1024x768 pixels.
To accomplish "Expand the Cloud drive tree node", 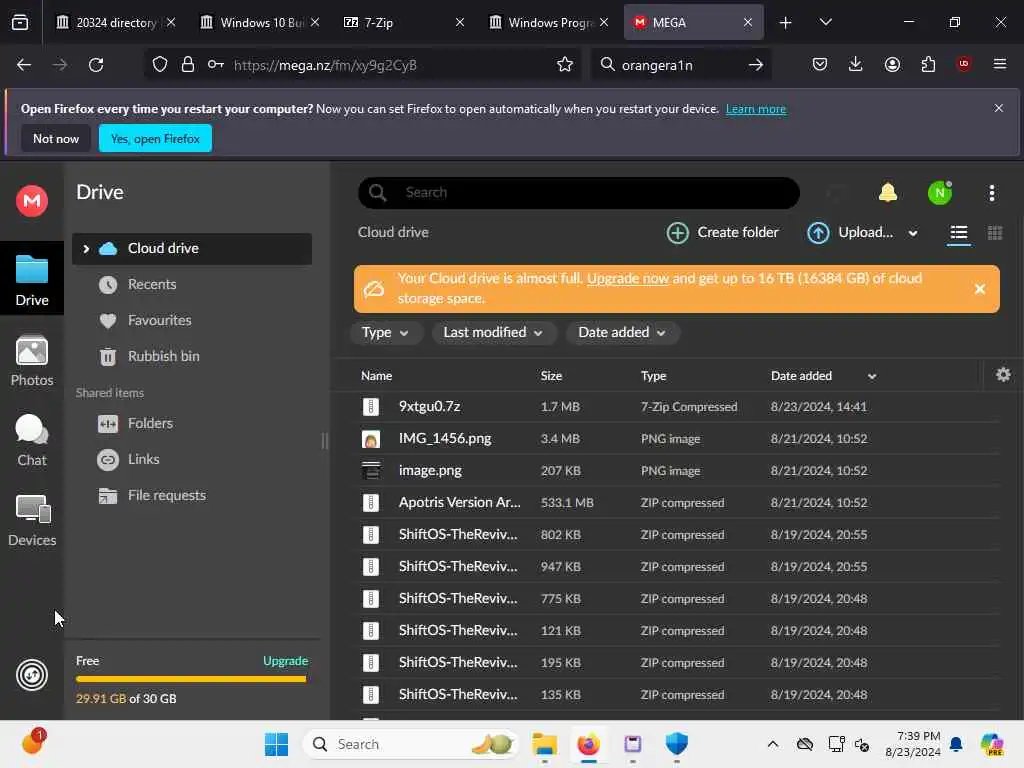I will tap(86, 249).
